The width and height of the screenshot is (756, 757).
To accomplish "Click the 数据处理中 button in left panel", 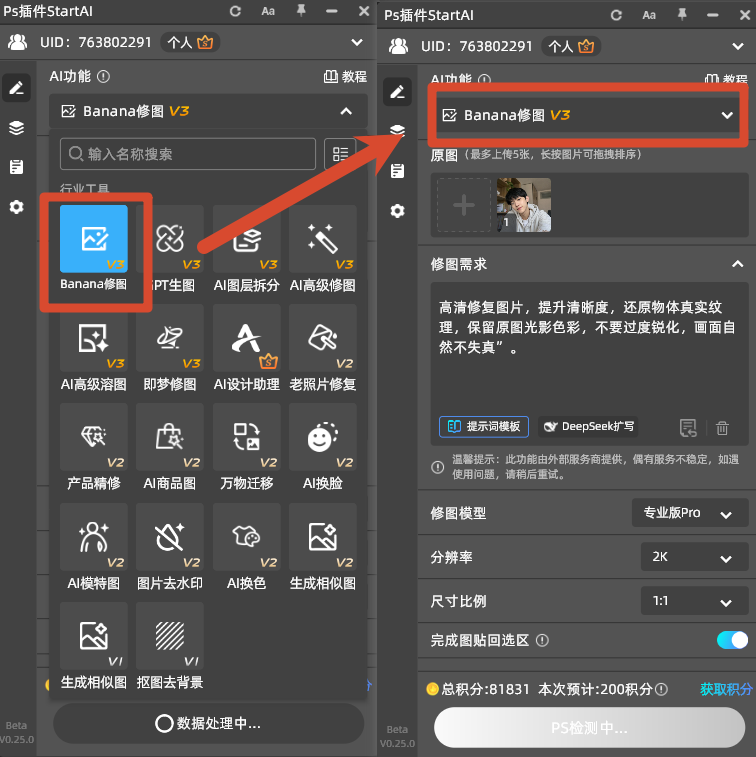I will (209, 723).
